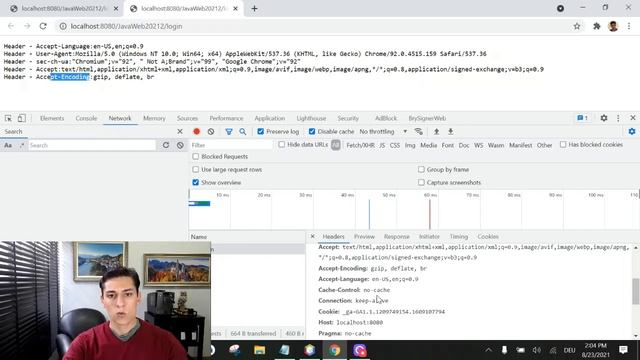Switch to the Console panel
This screenshot has width=640, height=360.
86,118
